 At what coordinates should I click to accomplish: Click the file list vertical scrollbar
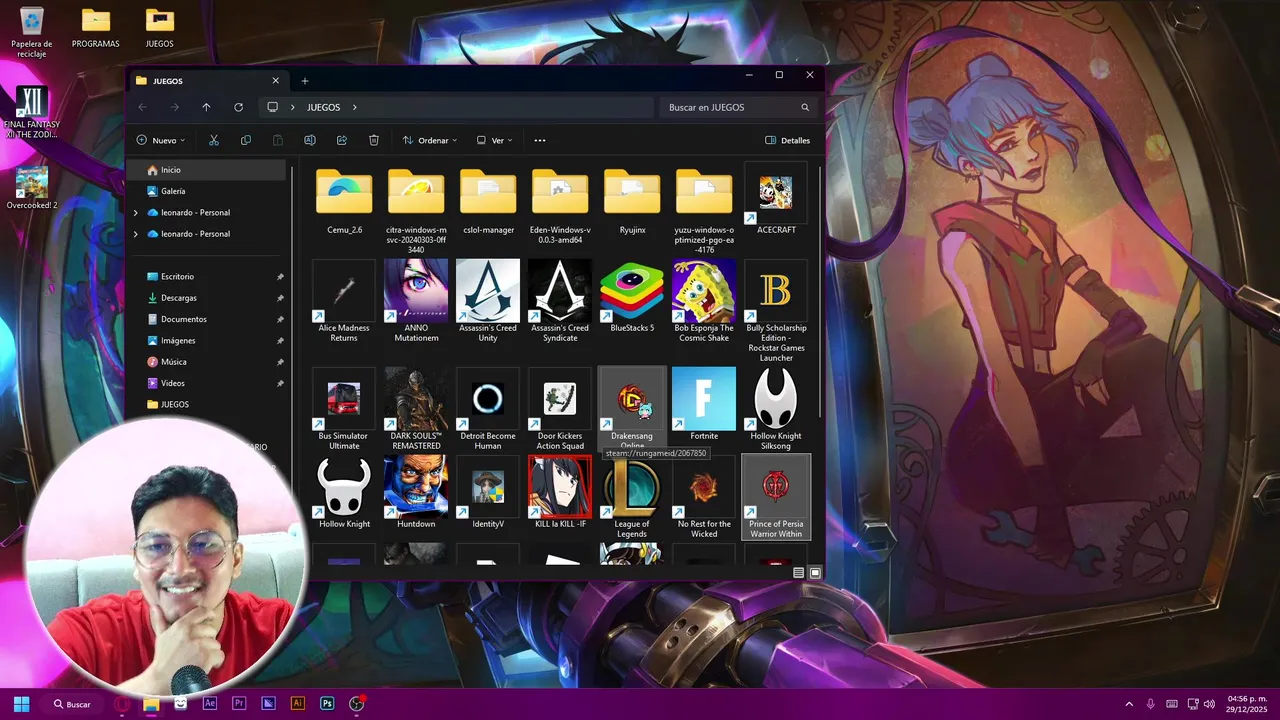tap(820, 290)
